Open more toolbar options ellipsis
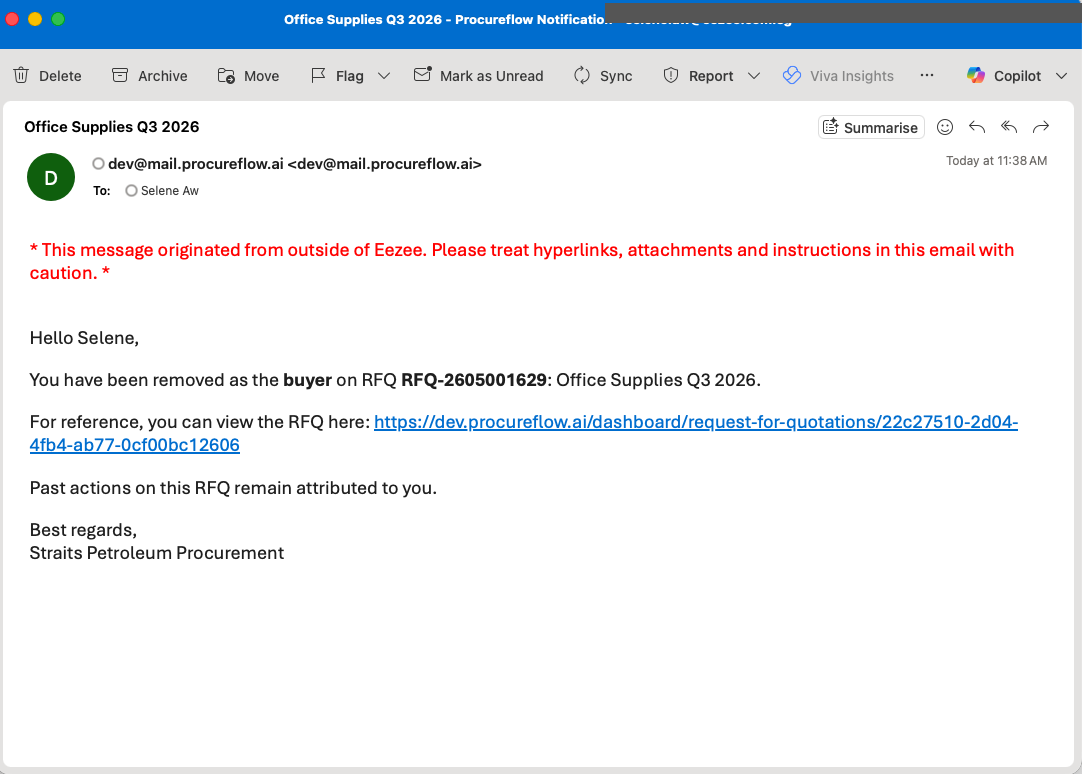This screenshot has width=1082, height=774. tap(927, 75)
